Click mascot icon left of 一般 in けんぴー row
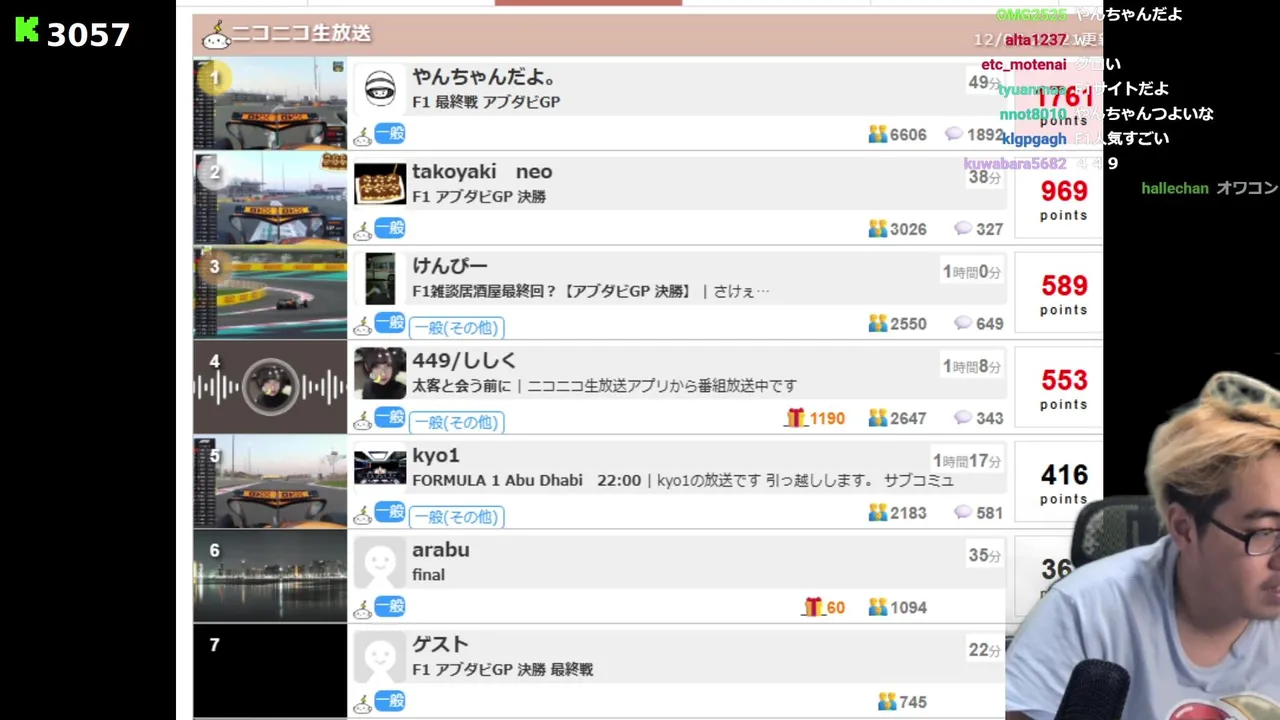Image resolution: width=1280 pixels, height=720 pixels. tap(362, 326)
